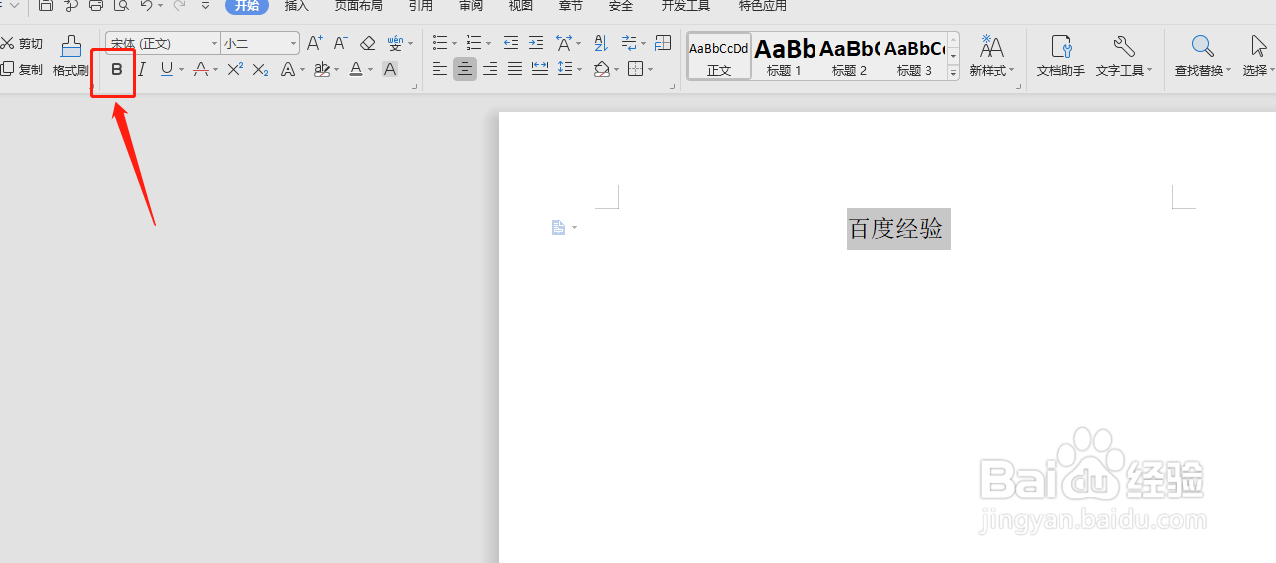Open the 视图 (View) tab
Image resolution: width=1276 pixels, height=563 pixels.
(521, 6)
